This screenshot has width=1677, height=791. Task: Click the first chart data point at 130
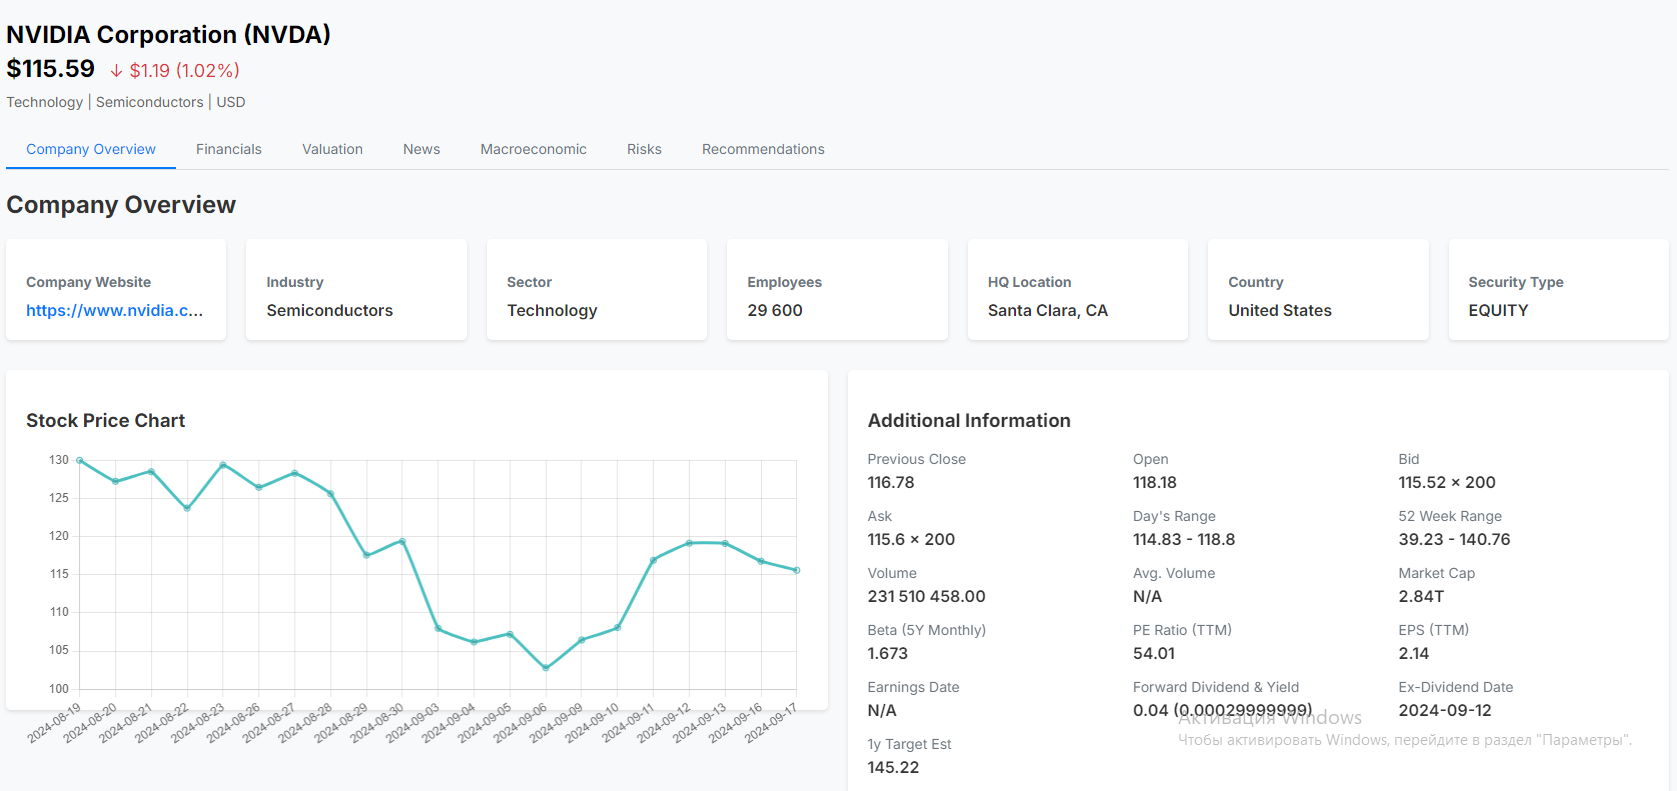coord(80,461)
